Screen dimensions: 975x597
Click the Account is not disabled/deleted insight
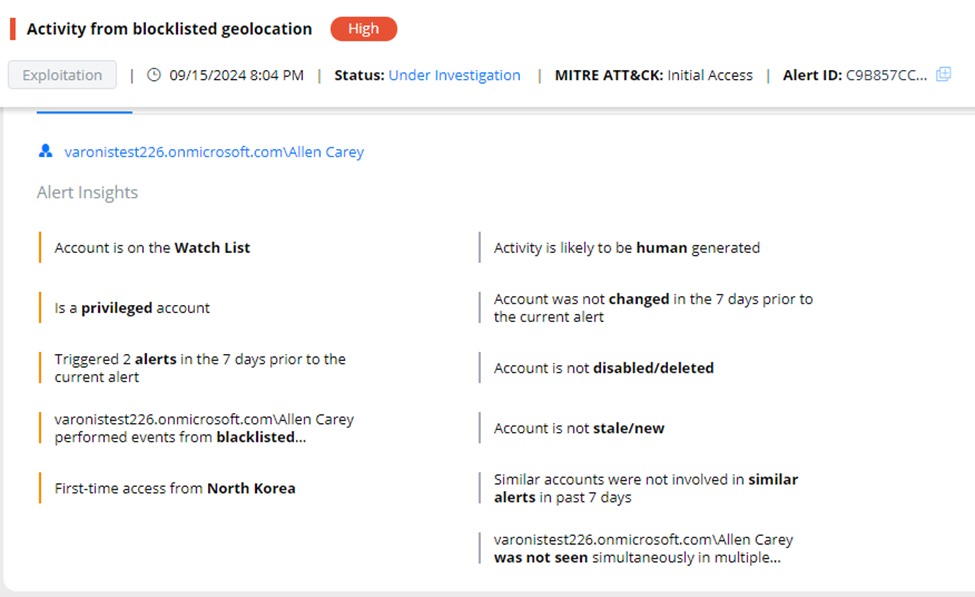[604, 368]
